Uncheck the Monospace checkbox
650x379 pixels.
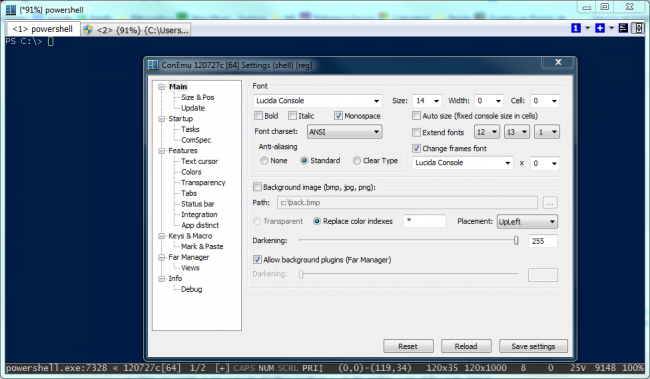click(x=338, y=116)
